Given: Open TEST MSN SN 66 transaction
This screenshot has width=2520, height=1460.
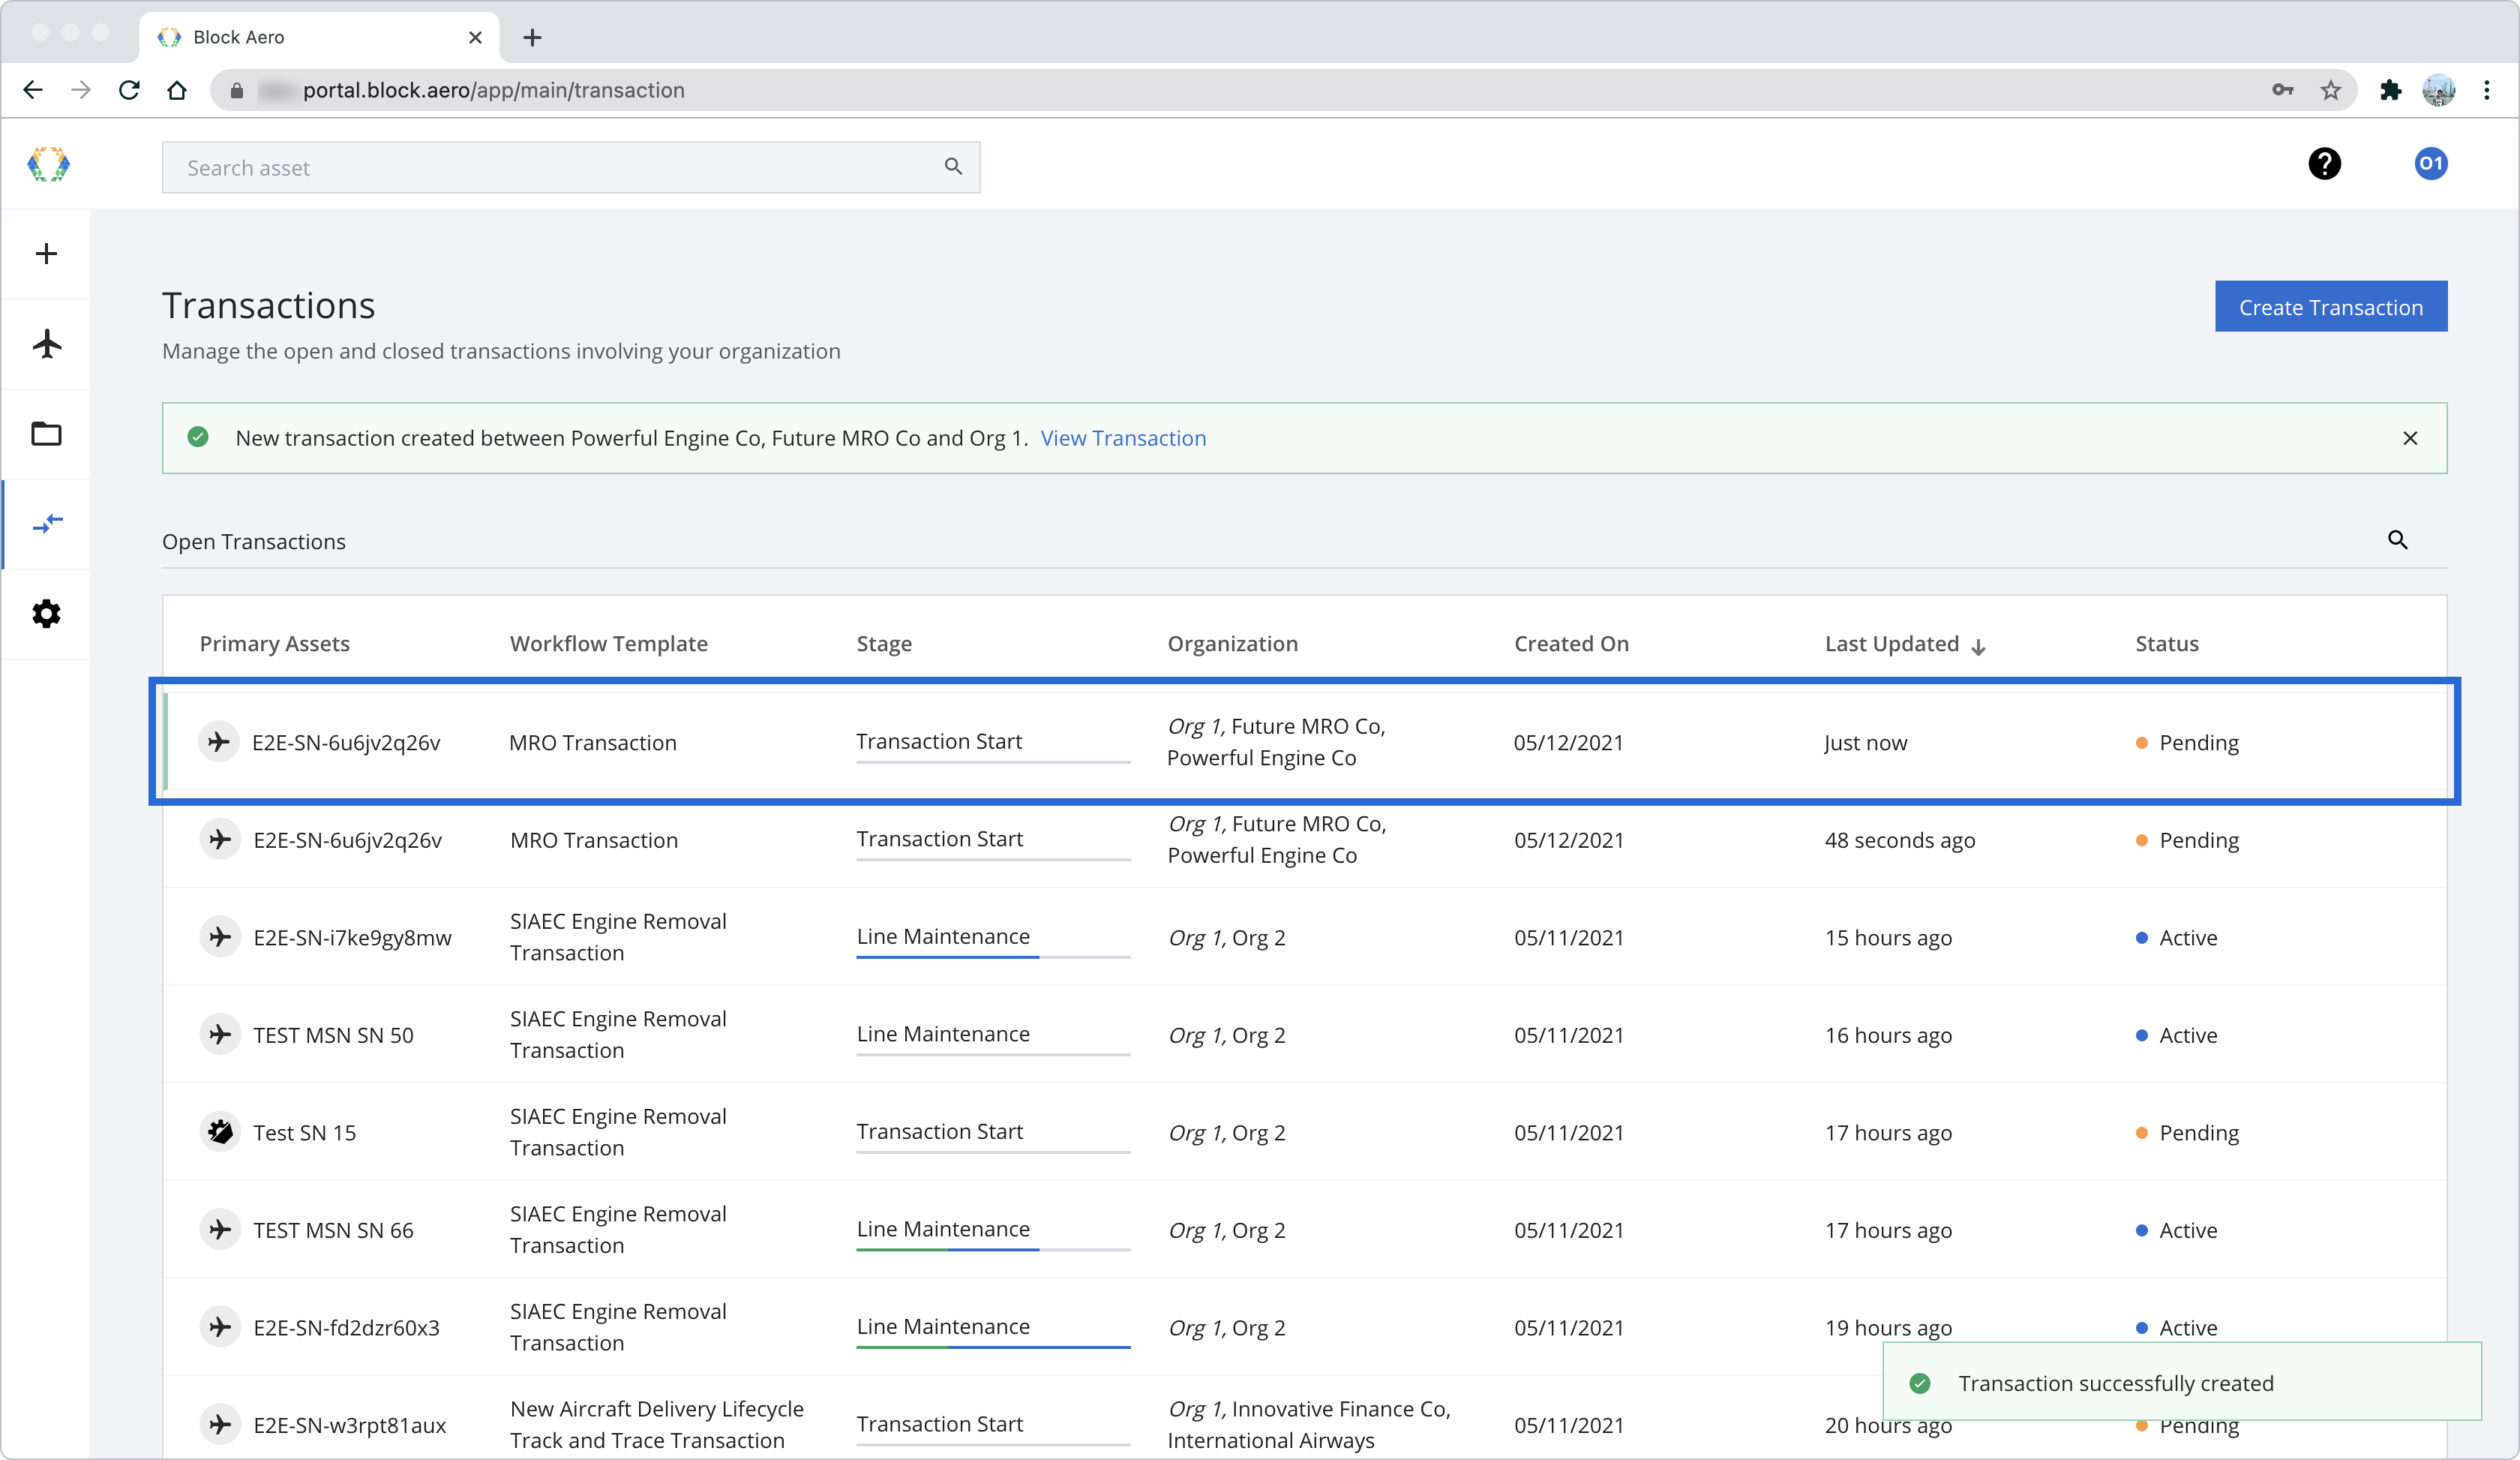Looking at the screenshot, I should click(x=1304, y=1230).
